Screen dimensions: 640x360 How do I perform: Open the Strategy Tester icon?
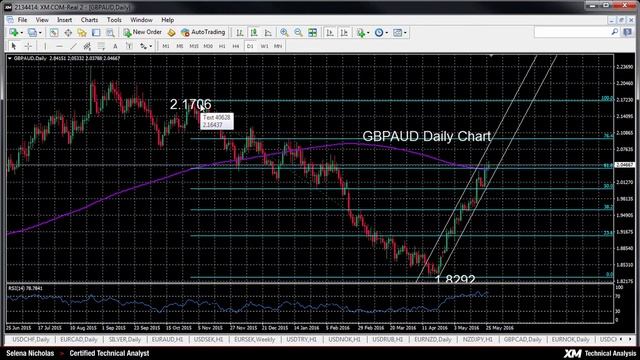click(110, 32)
